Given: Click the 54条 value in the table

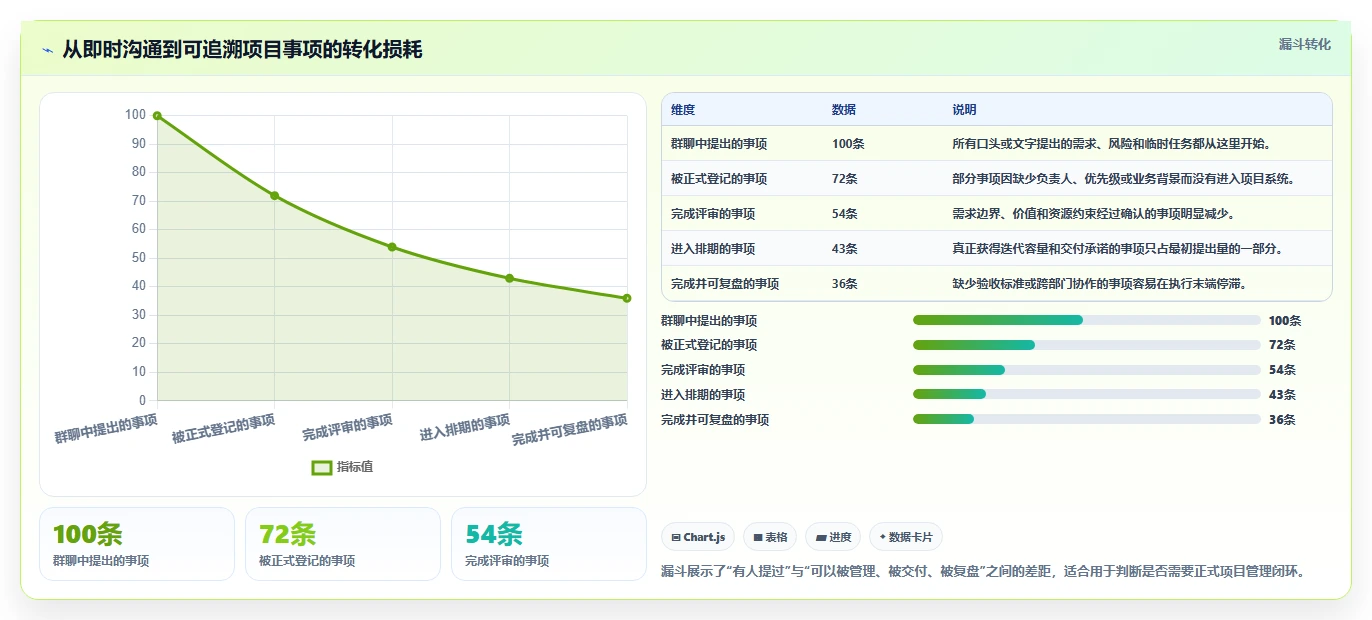Looking at the screenshot, I should pos(845,214).
